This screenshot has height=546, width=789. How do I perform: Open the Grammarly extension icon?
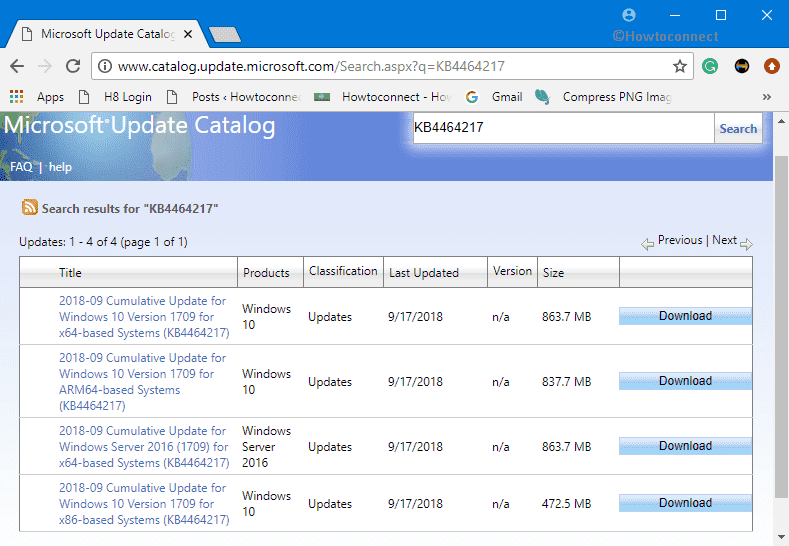pyautogui.click(x=710, y=66)
